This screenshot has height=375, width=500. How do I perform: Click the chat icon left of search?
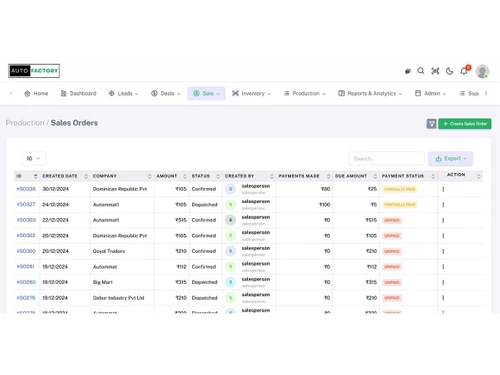pyautogui.click(x=408, y=71)
